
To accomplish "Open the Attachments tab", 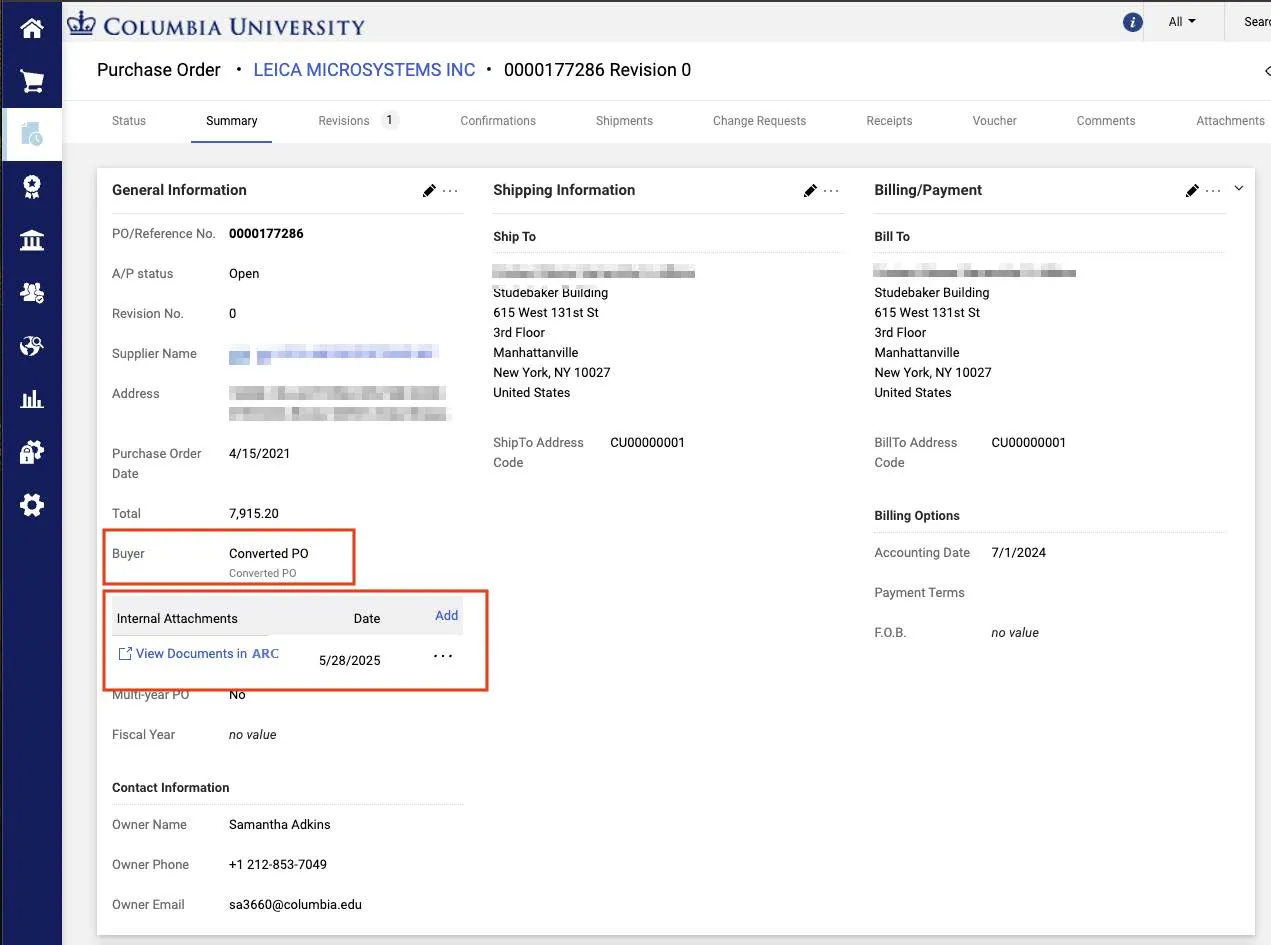I will point(1230,121).
